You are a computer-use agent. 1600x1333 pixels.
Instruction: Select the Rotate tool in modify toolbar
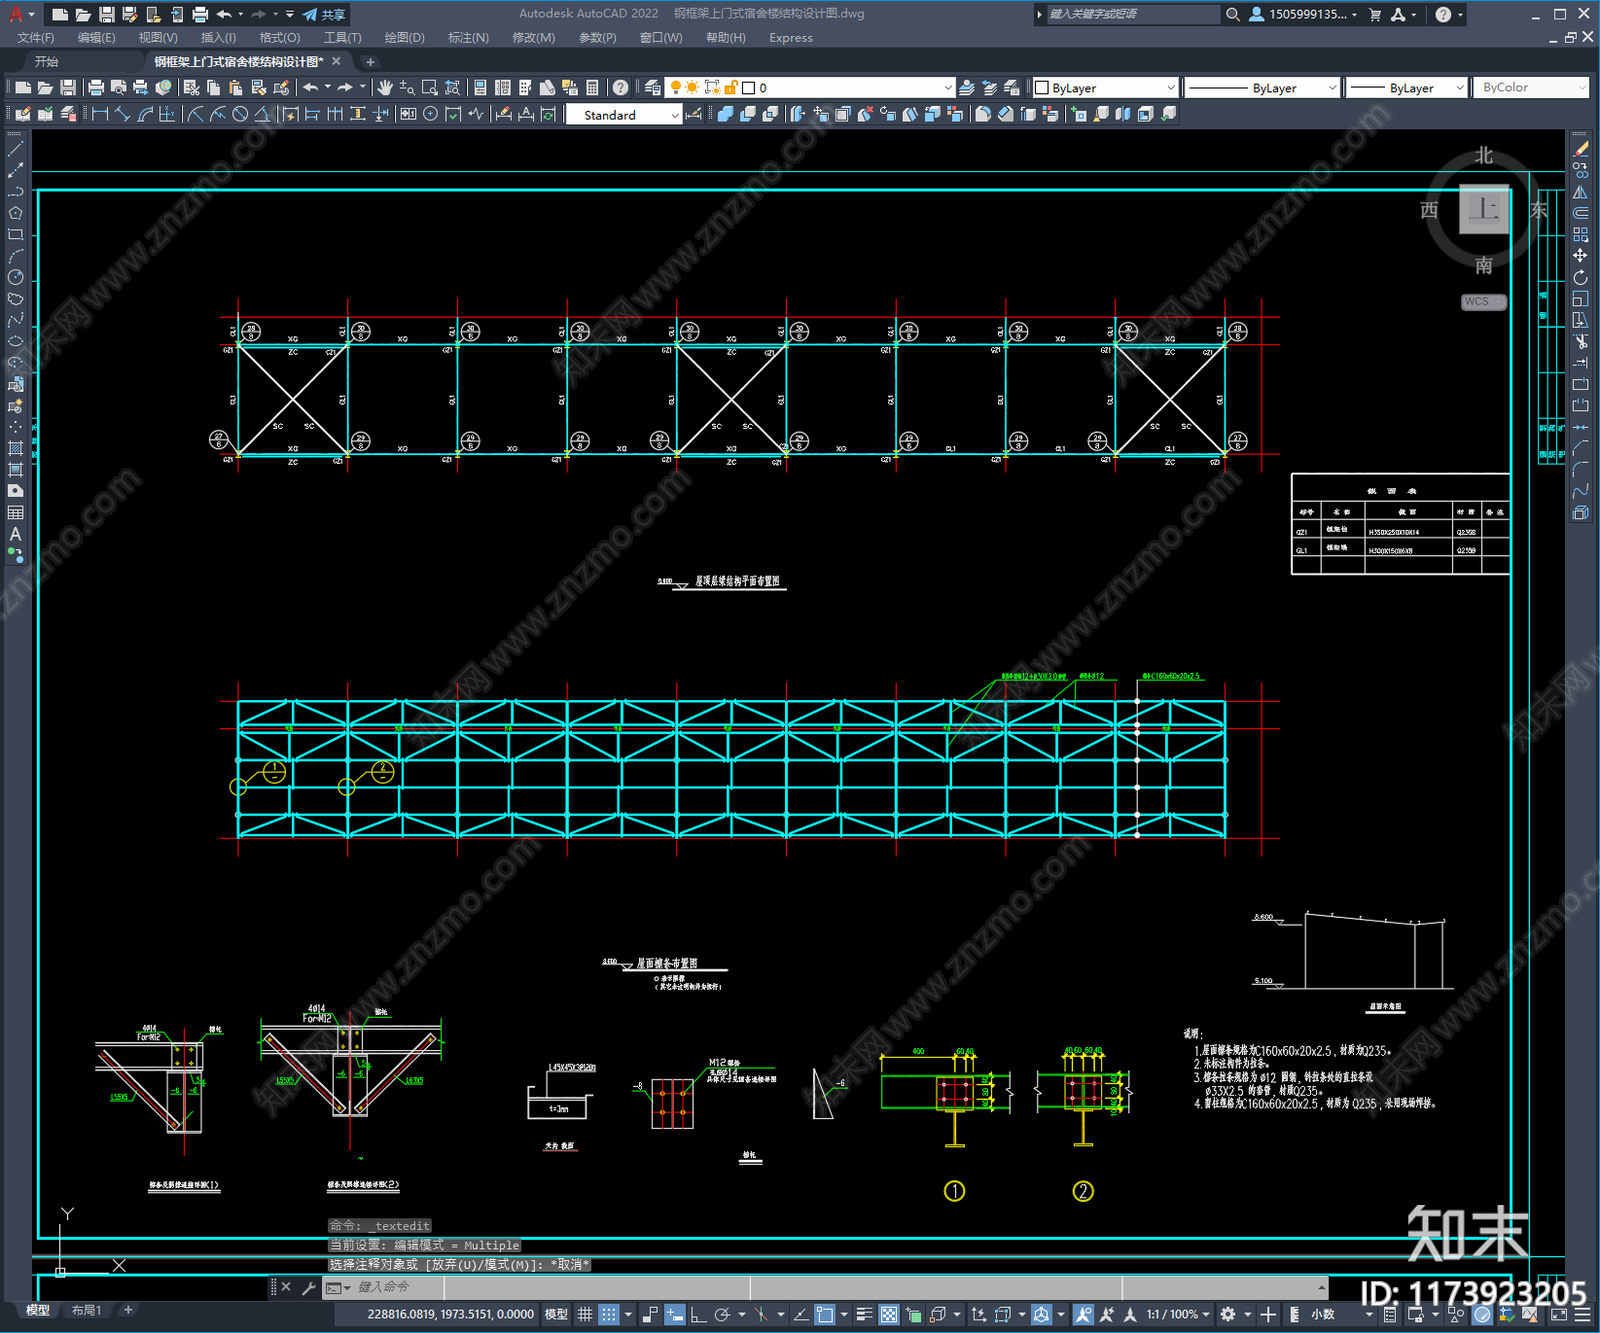(x=1580, y=277)
